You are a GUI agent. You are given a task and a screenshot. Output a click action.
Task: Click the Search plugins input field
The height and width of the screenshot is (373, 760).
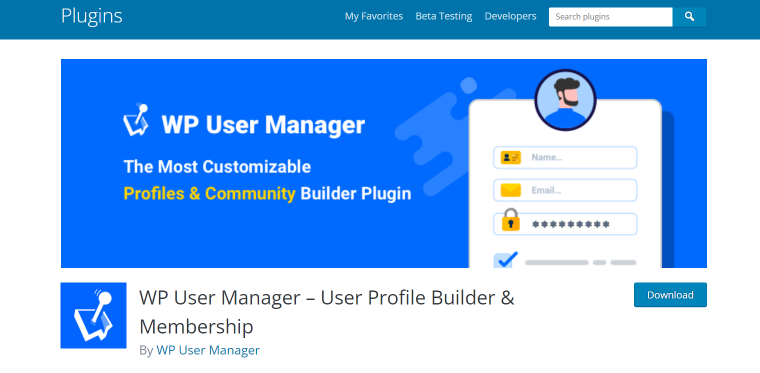611,17
